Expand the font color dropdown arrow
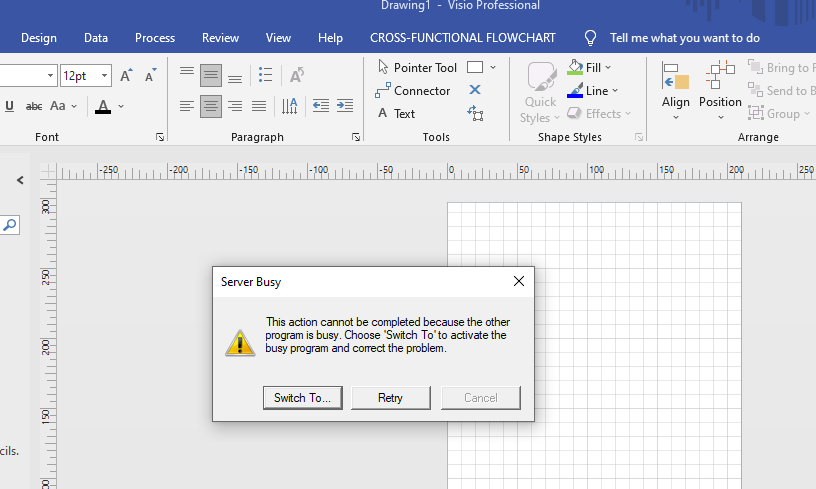The width and height of the screenshot is (816, 489). (x=121, y=106)
